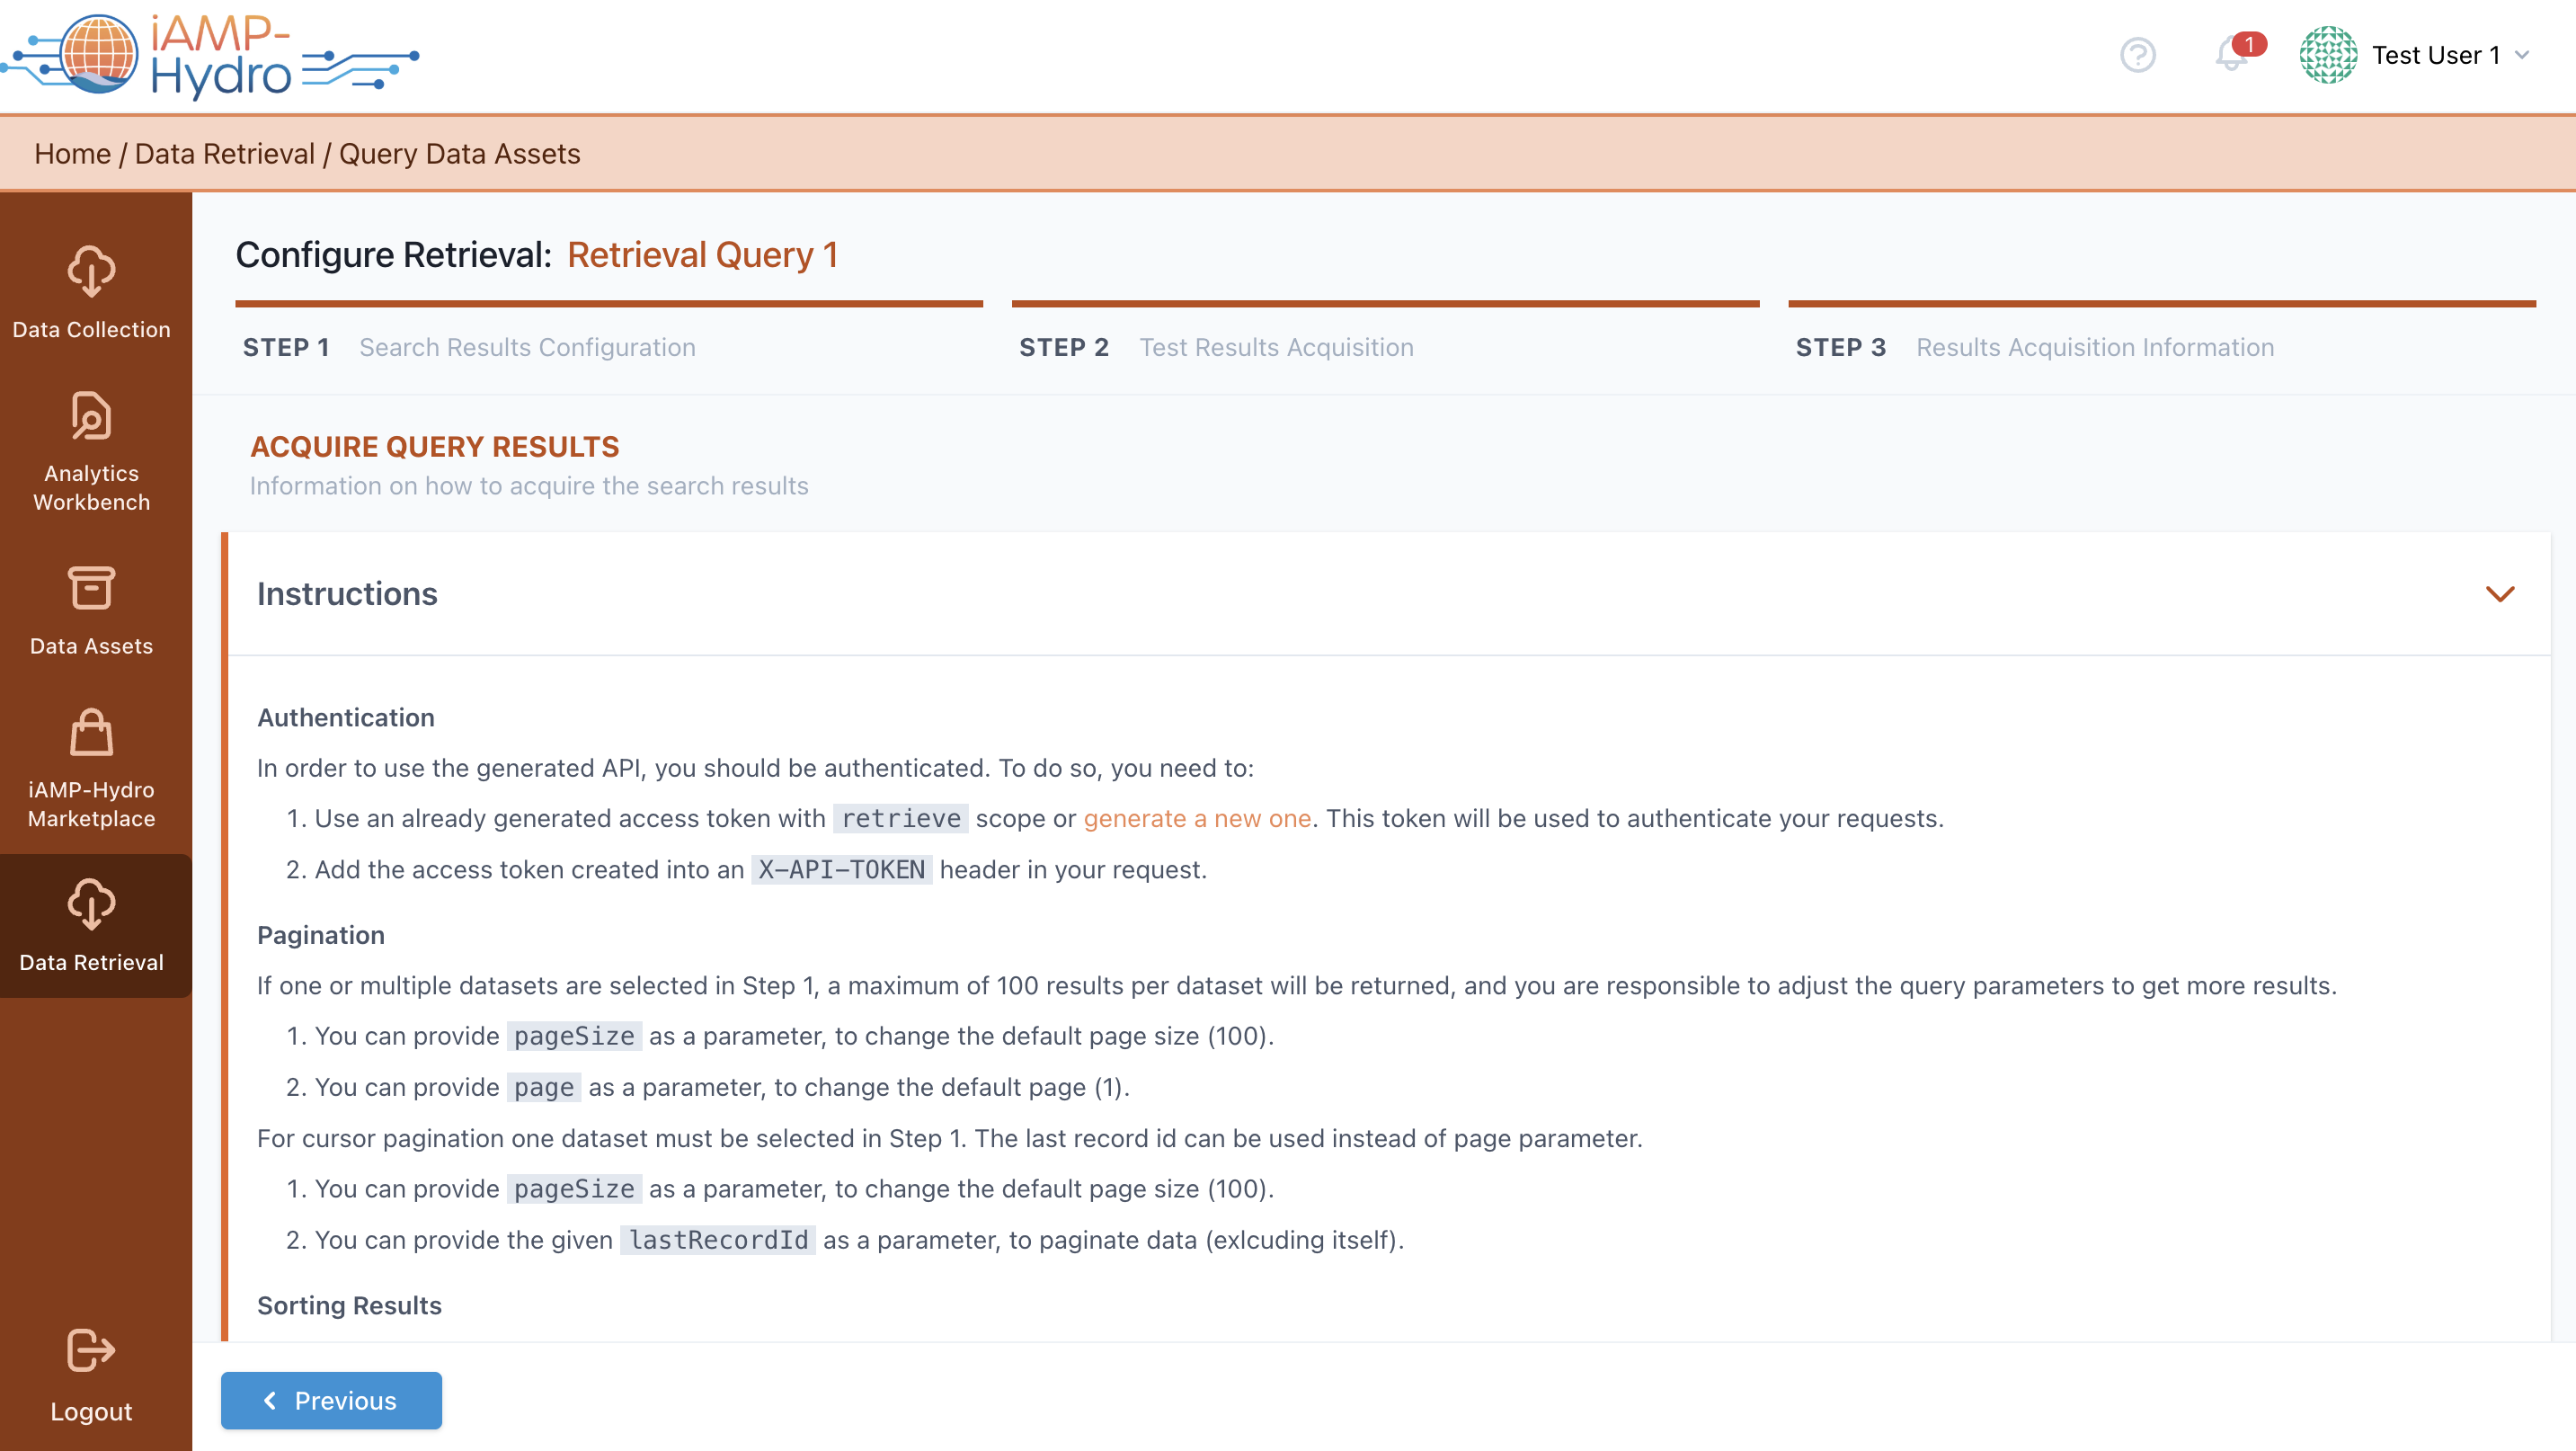Click Test User 1 avatar
The image size is (2576, 1451).
[x=2327, y=55]
